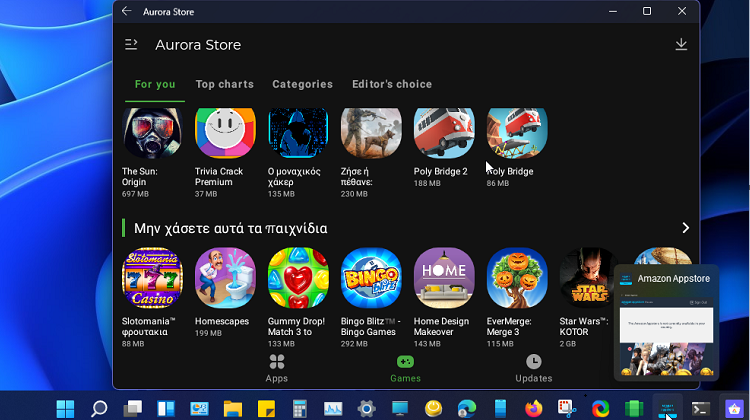Open Bingo Blitz game icon
Viewport: 750px width, 420px height.
pyautogui.click(x=371, y=278)
